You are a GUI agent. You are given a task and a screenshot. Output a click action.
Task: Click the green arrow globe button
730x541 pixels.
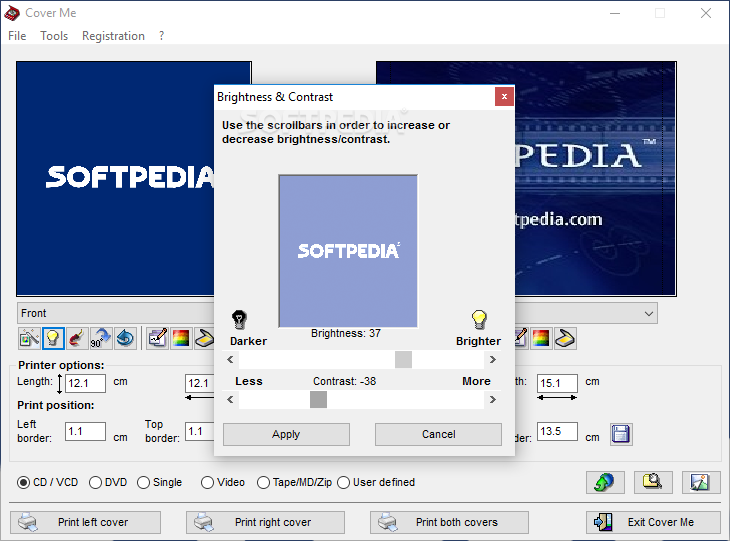(x=605, y=482)
